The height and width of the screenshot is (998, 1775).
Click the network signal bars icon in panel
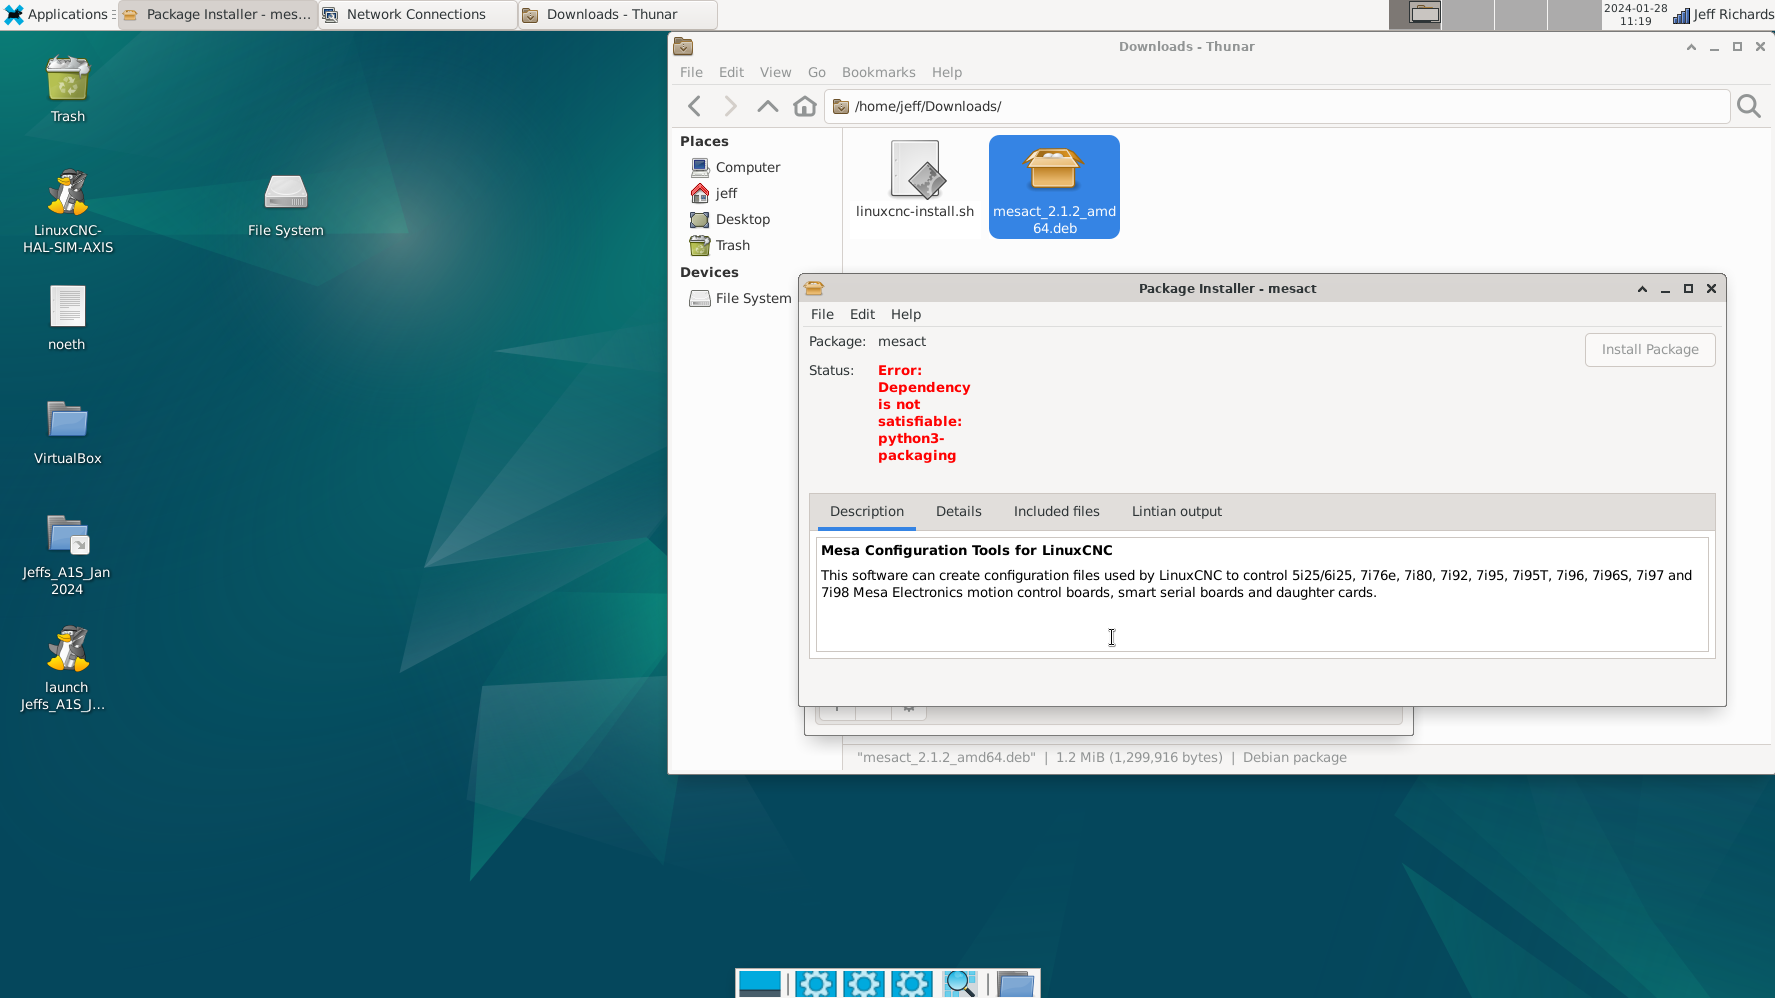point(1681,15)
